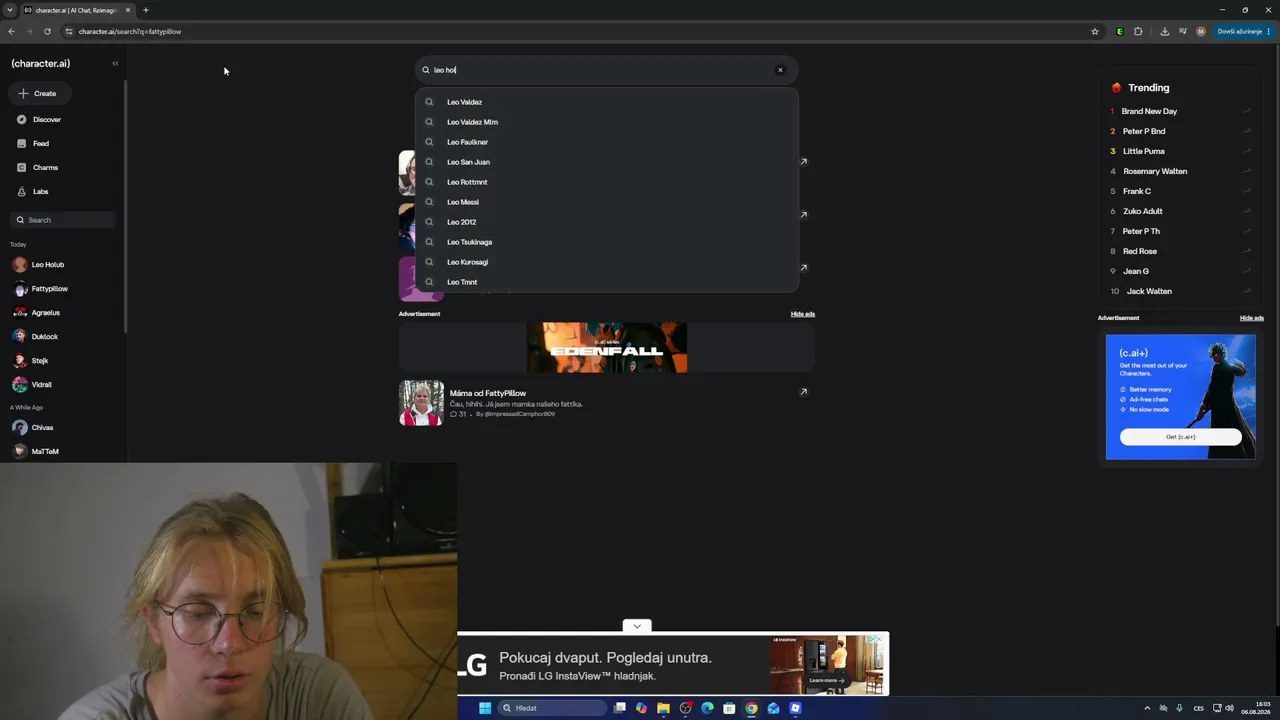The image size is (1280, 720).
Task: Open a new browser tab
Action: [x=146, y=10]
